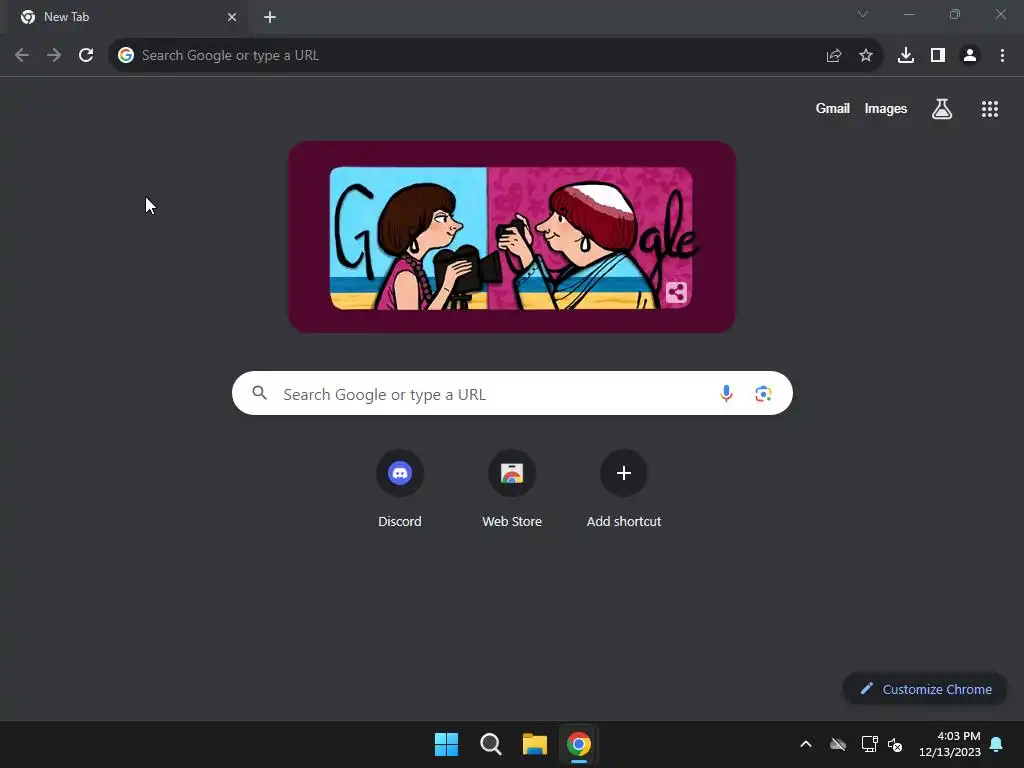Click the muted volume tray icon
This screenshot has height=768, width=1024.
(895, 744)
